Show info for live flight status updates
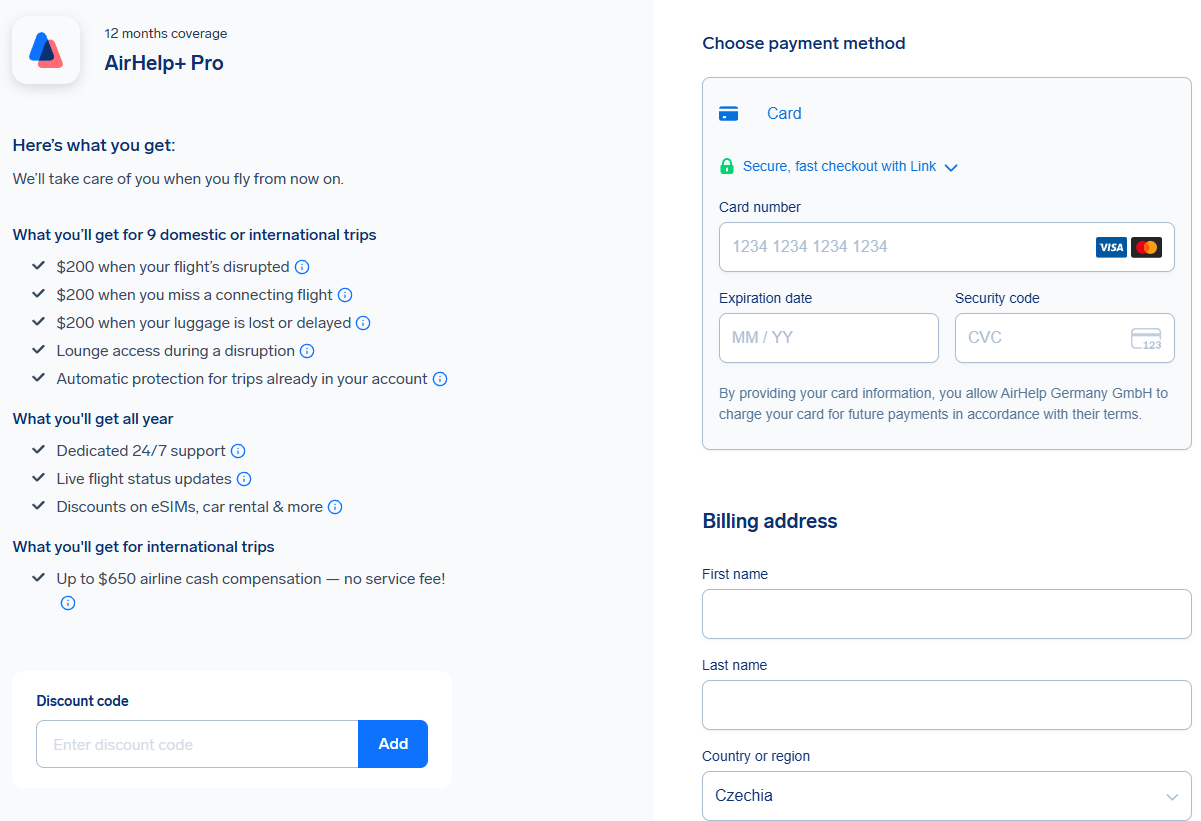 244,479
